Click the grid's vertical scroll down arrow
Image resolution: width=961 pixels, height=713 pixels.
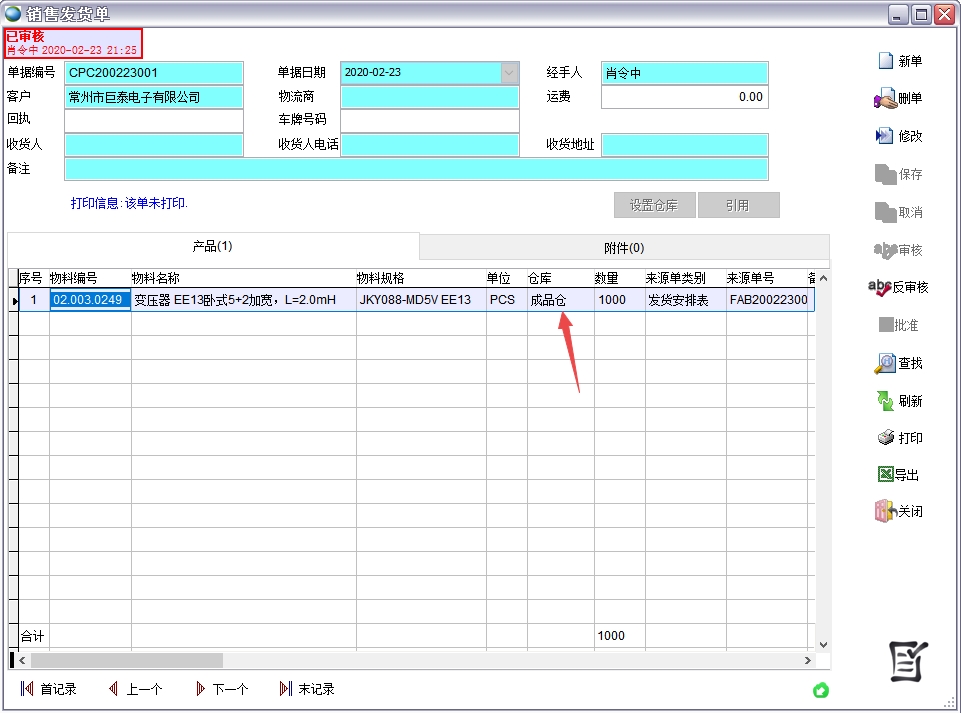(x=823, y=645)
